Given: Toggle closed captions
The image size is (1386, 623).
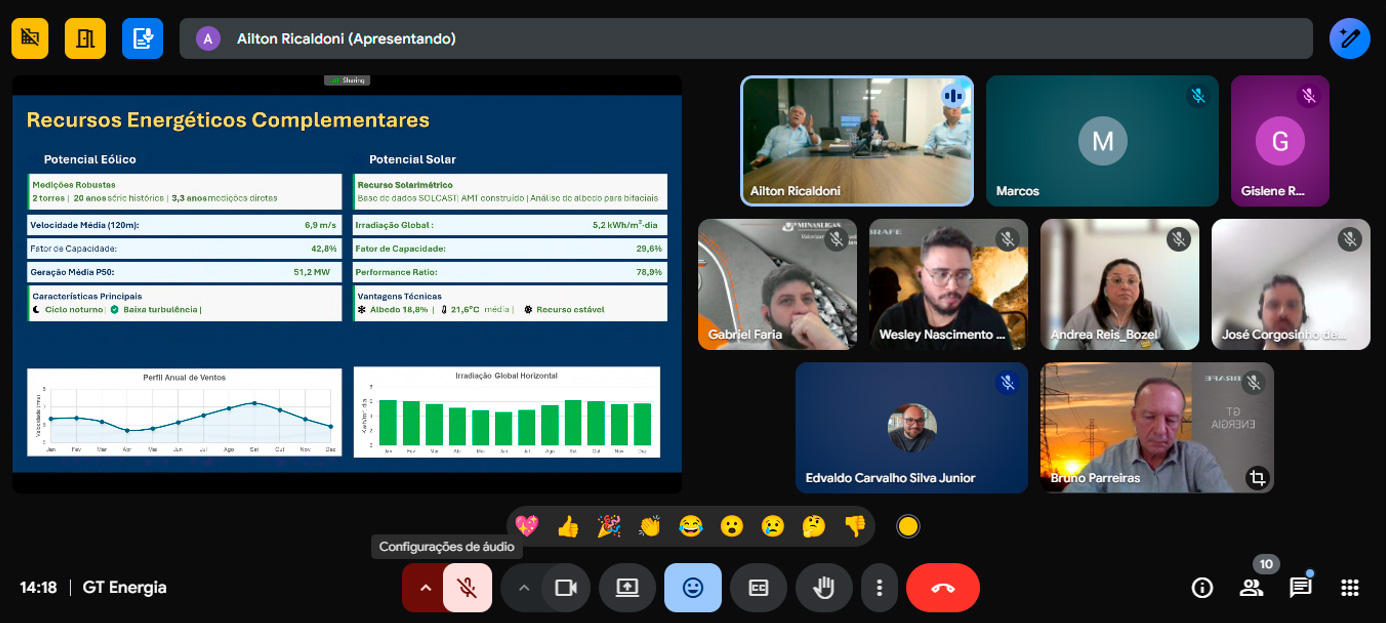Looking at the screenshot, I should tap(758, 588).
